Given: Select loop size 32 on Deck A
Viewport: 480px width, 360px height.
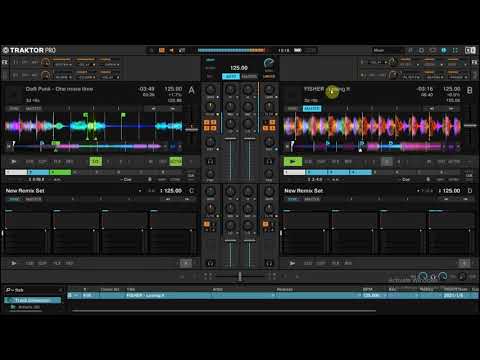Looking at the screenshot, I should [x=96, y=162].
